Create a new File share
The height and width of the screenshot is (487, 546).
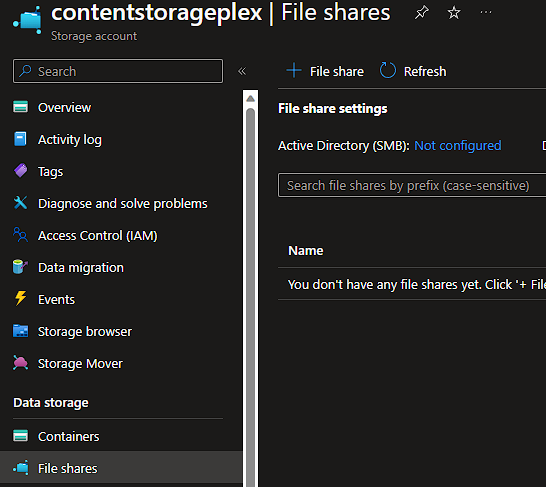pos(325,71)
